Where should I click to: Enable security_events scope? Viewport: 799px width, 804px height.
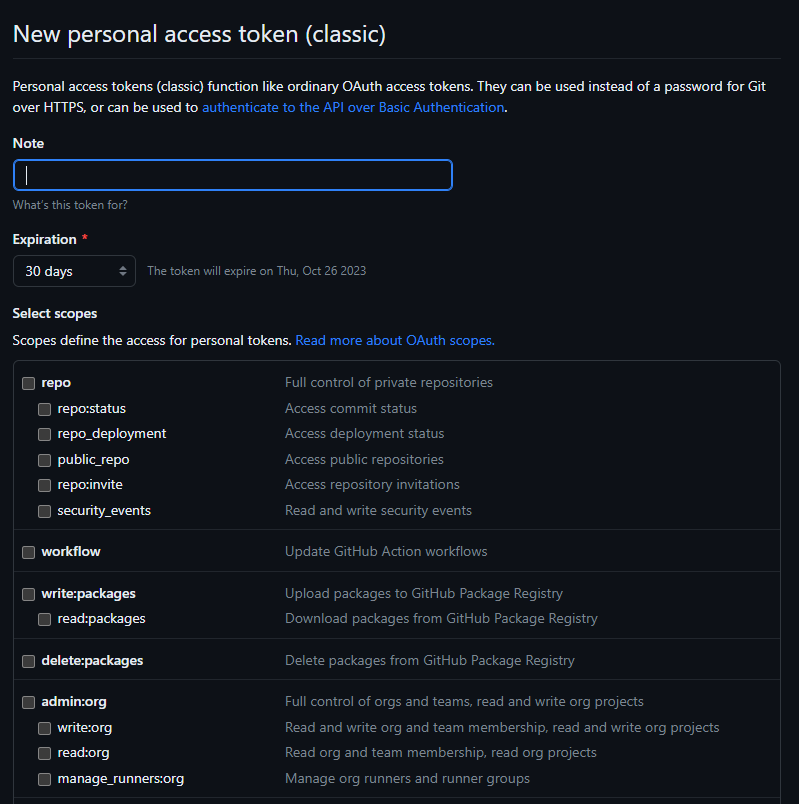45,511
